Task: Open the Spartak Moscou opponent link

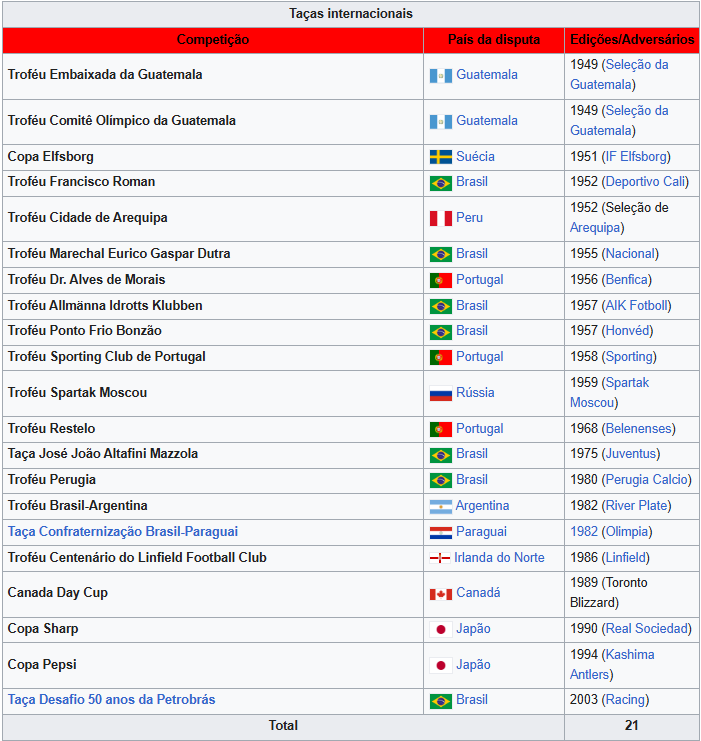Action: [x=610, y=393]
